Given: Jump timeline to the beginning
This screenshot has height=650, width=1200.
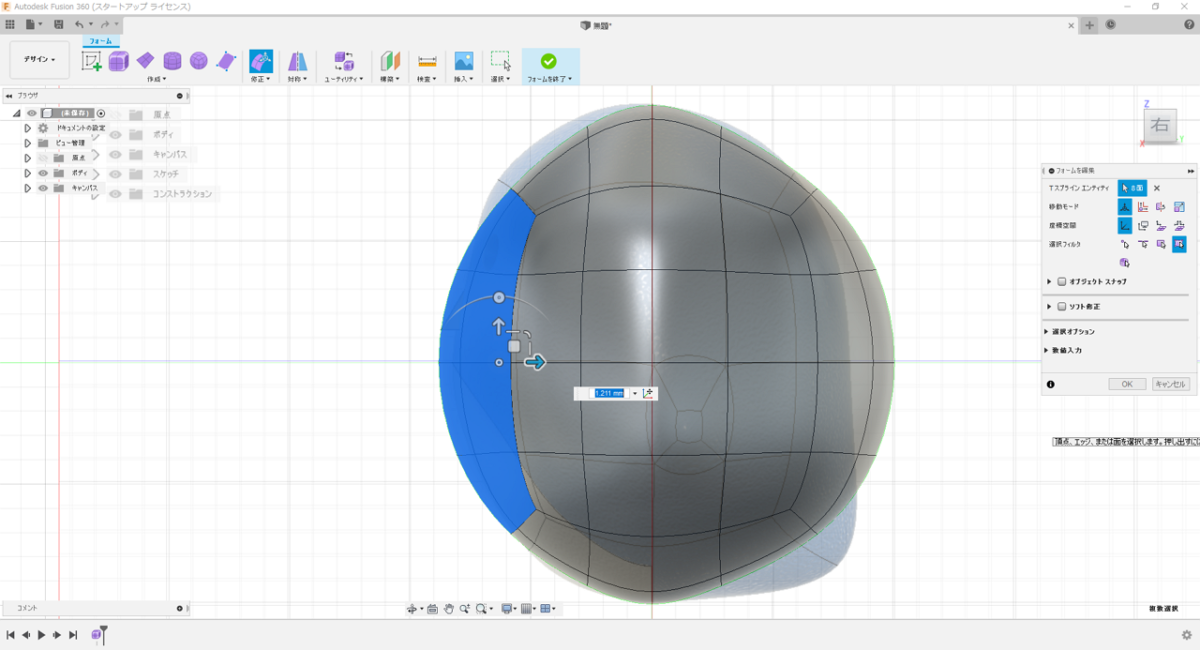Looking at the screenshot, I should pos(10,635).
